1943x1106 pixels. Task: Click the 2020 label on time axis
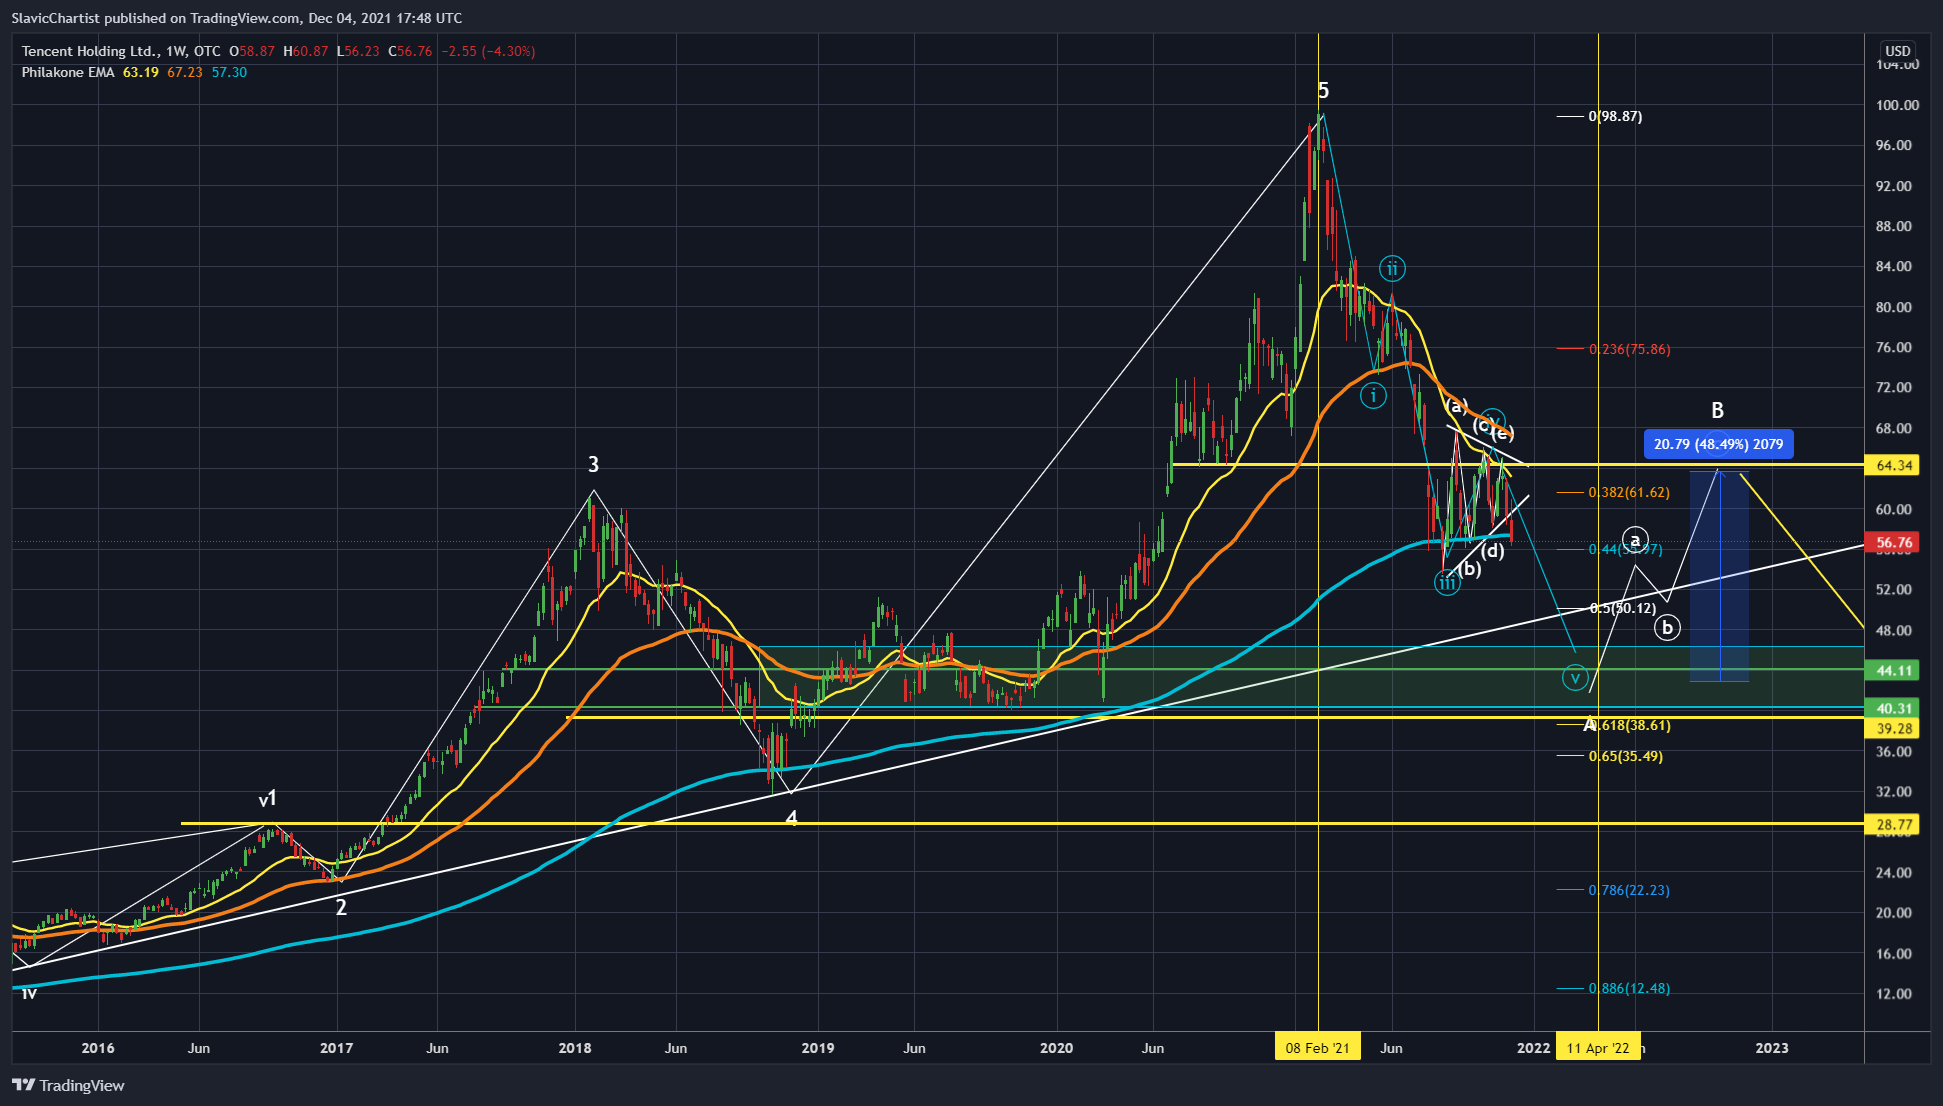point(1056,1048)
